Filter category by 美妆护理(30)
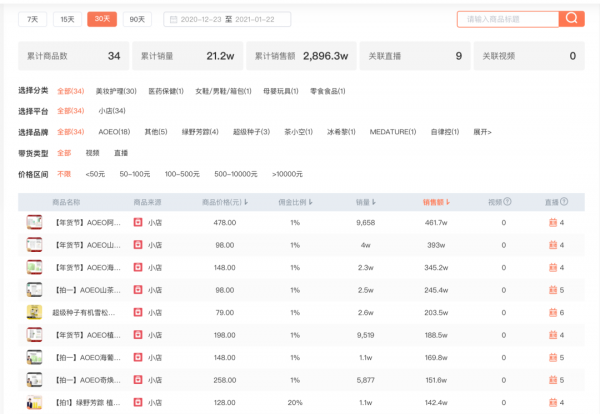The image size is (600, 414). click(x=116, y=91)
